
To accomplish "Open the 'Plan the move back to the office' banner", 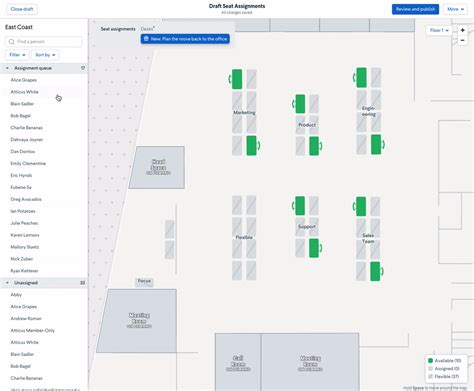I will [x=185, y=39].
